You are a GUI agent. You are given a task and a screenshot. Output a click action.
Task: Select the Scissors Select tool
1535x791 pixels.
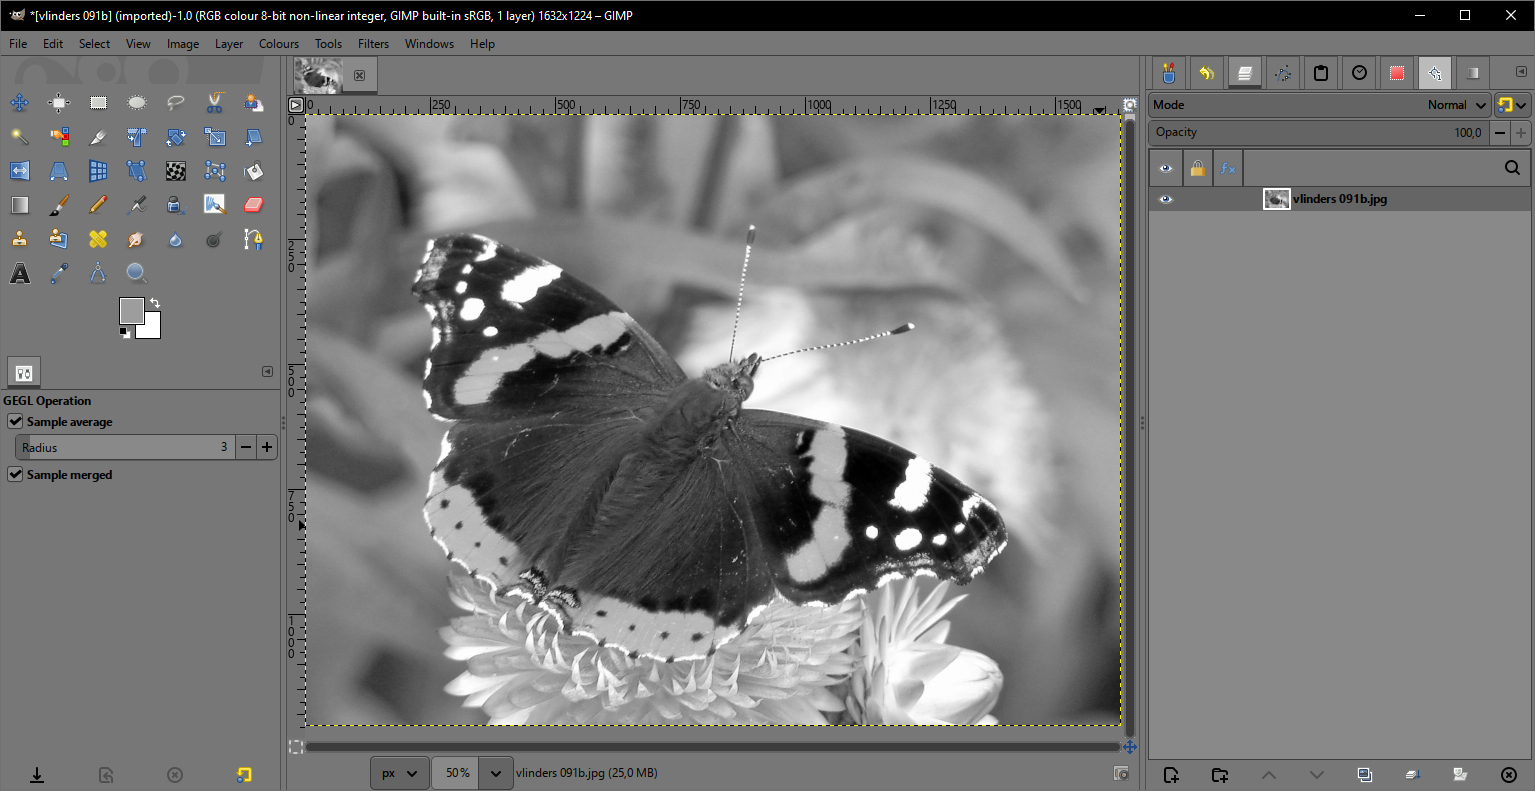coord(215,103)
